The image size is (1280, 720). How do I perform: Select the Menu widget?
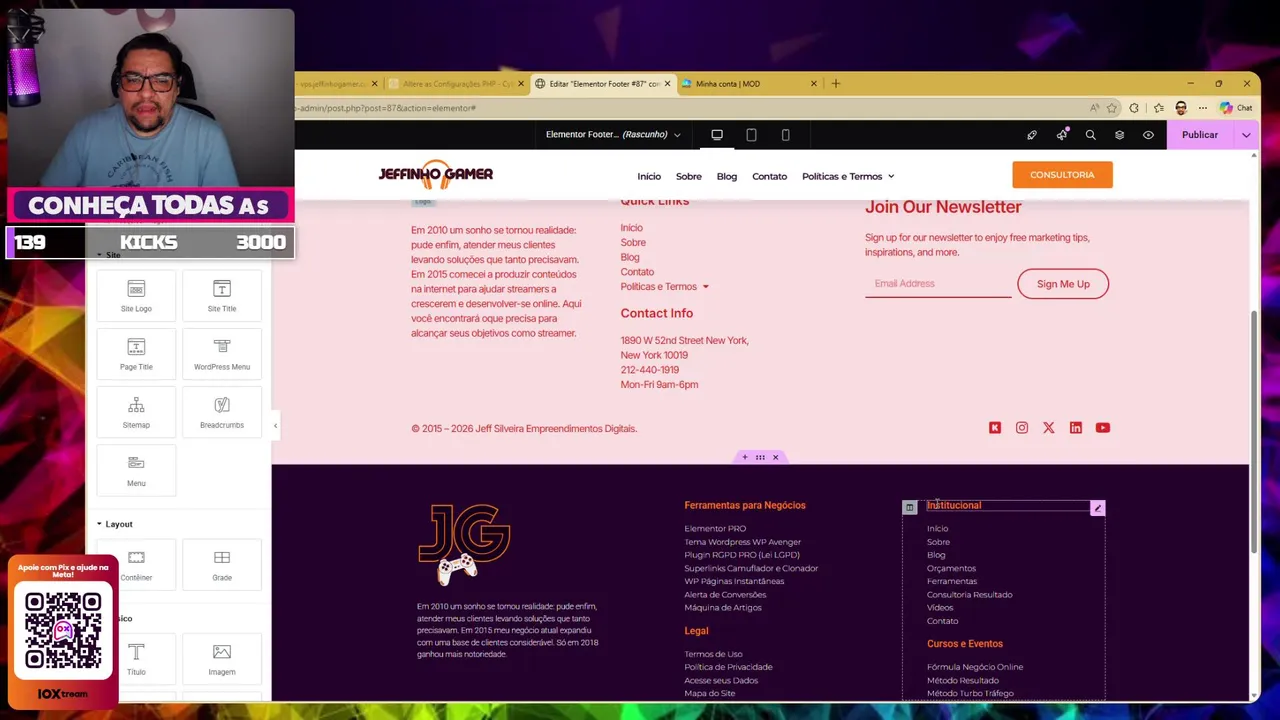click(136, 469)
